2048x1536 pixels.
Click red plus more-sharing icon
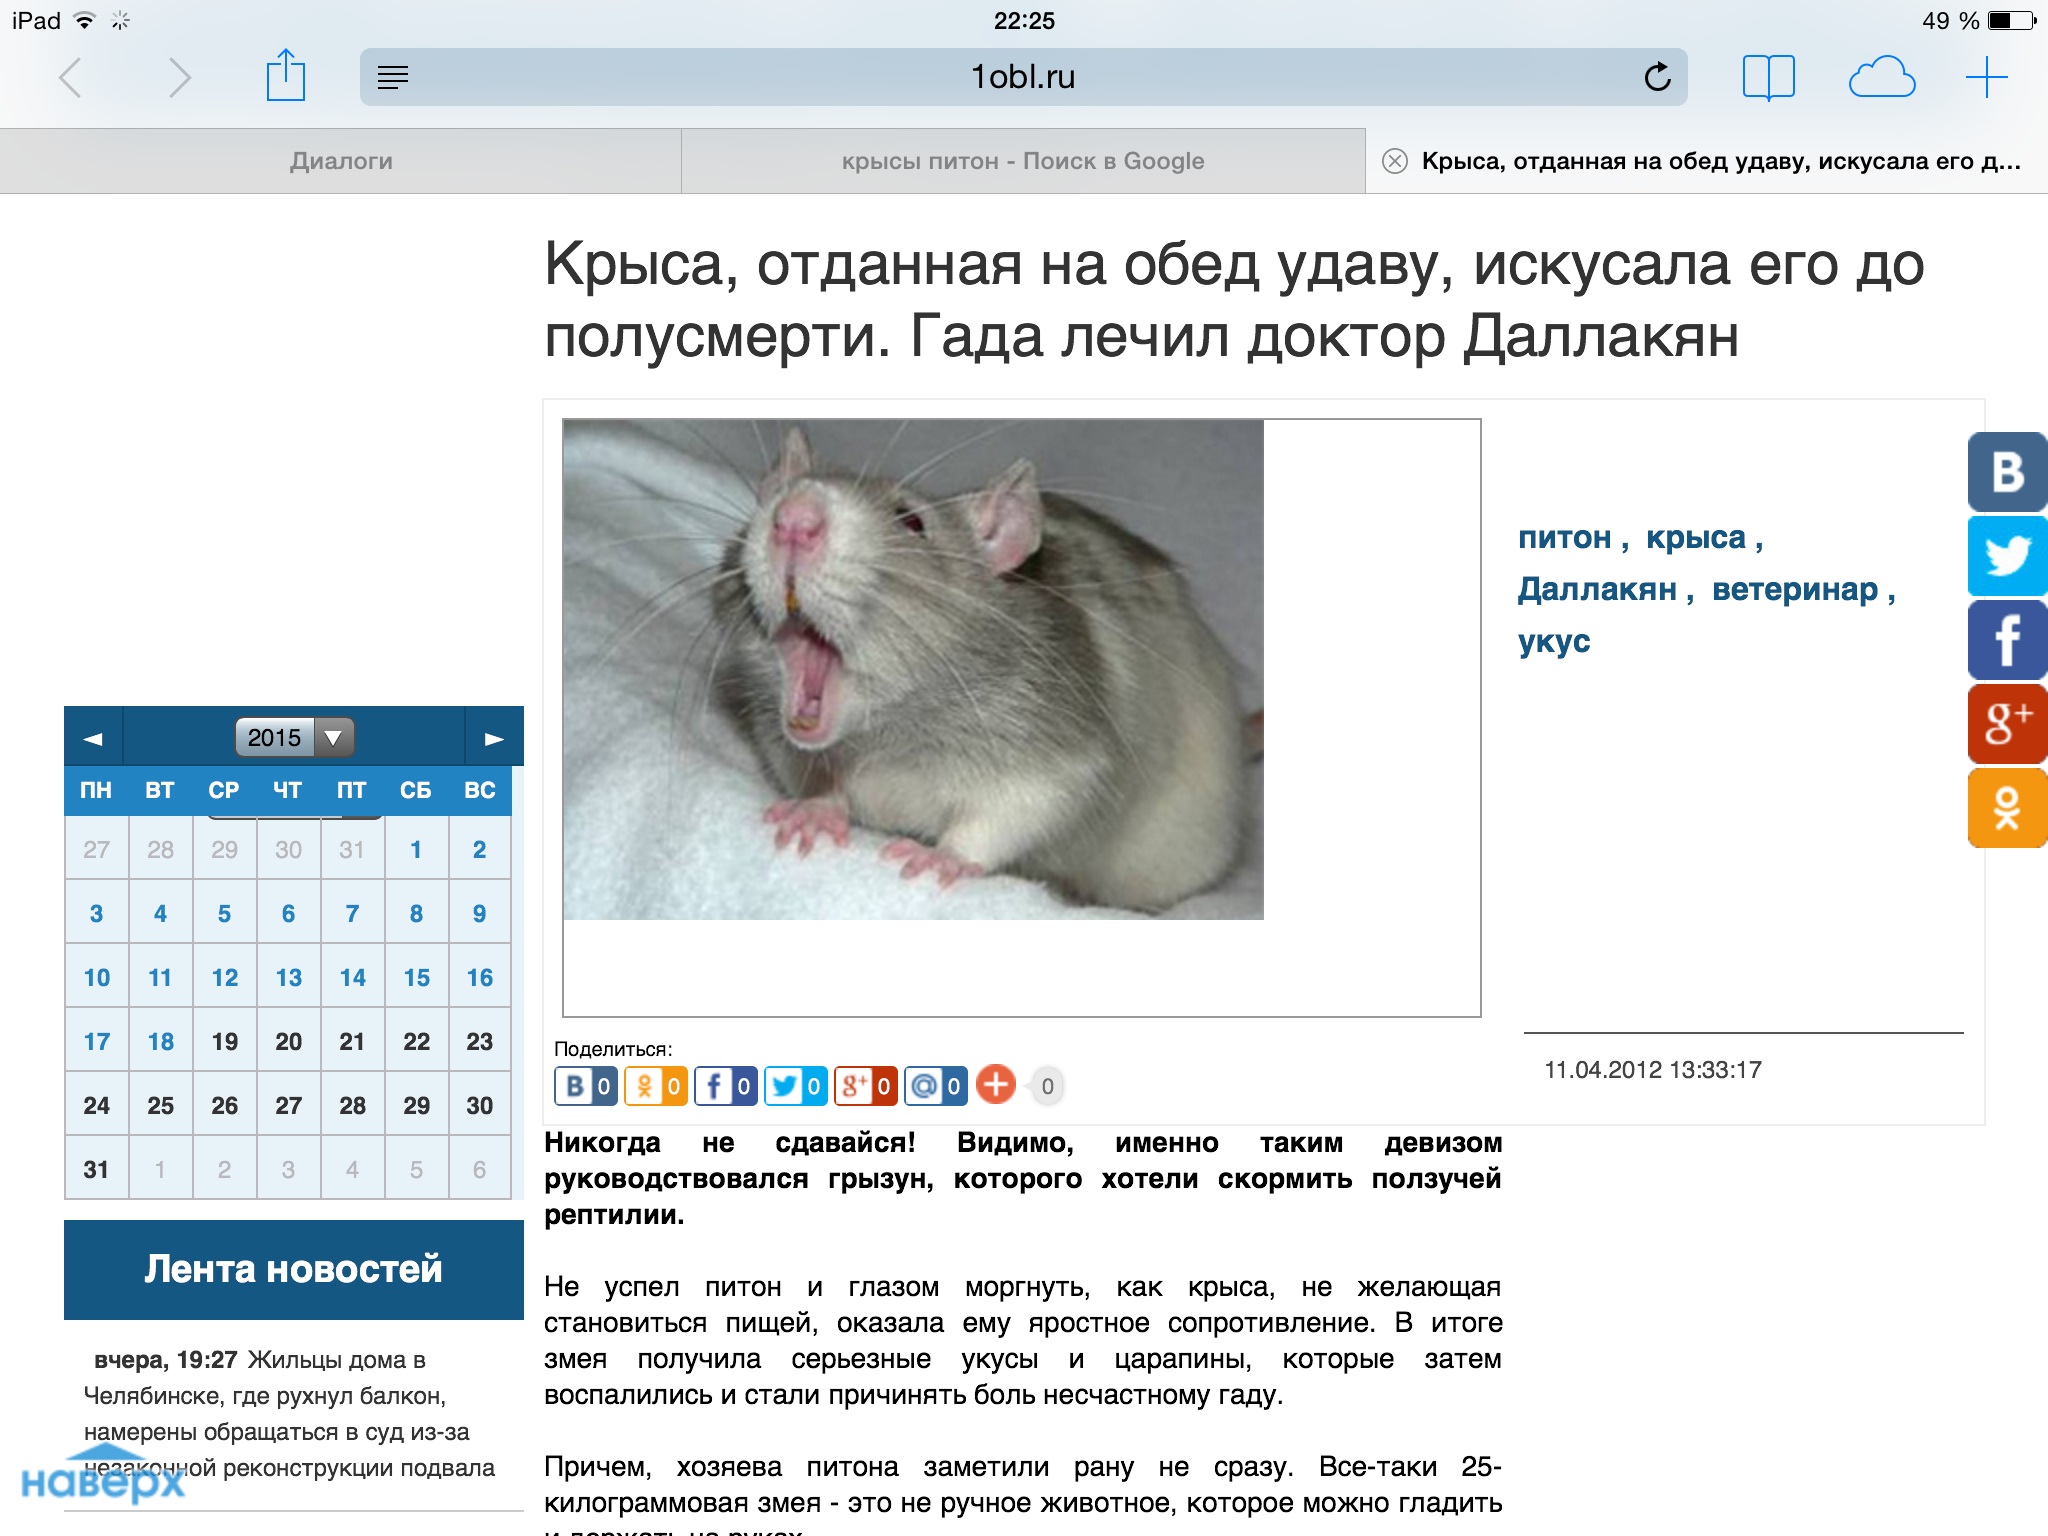tap(995, 1085)
